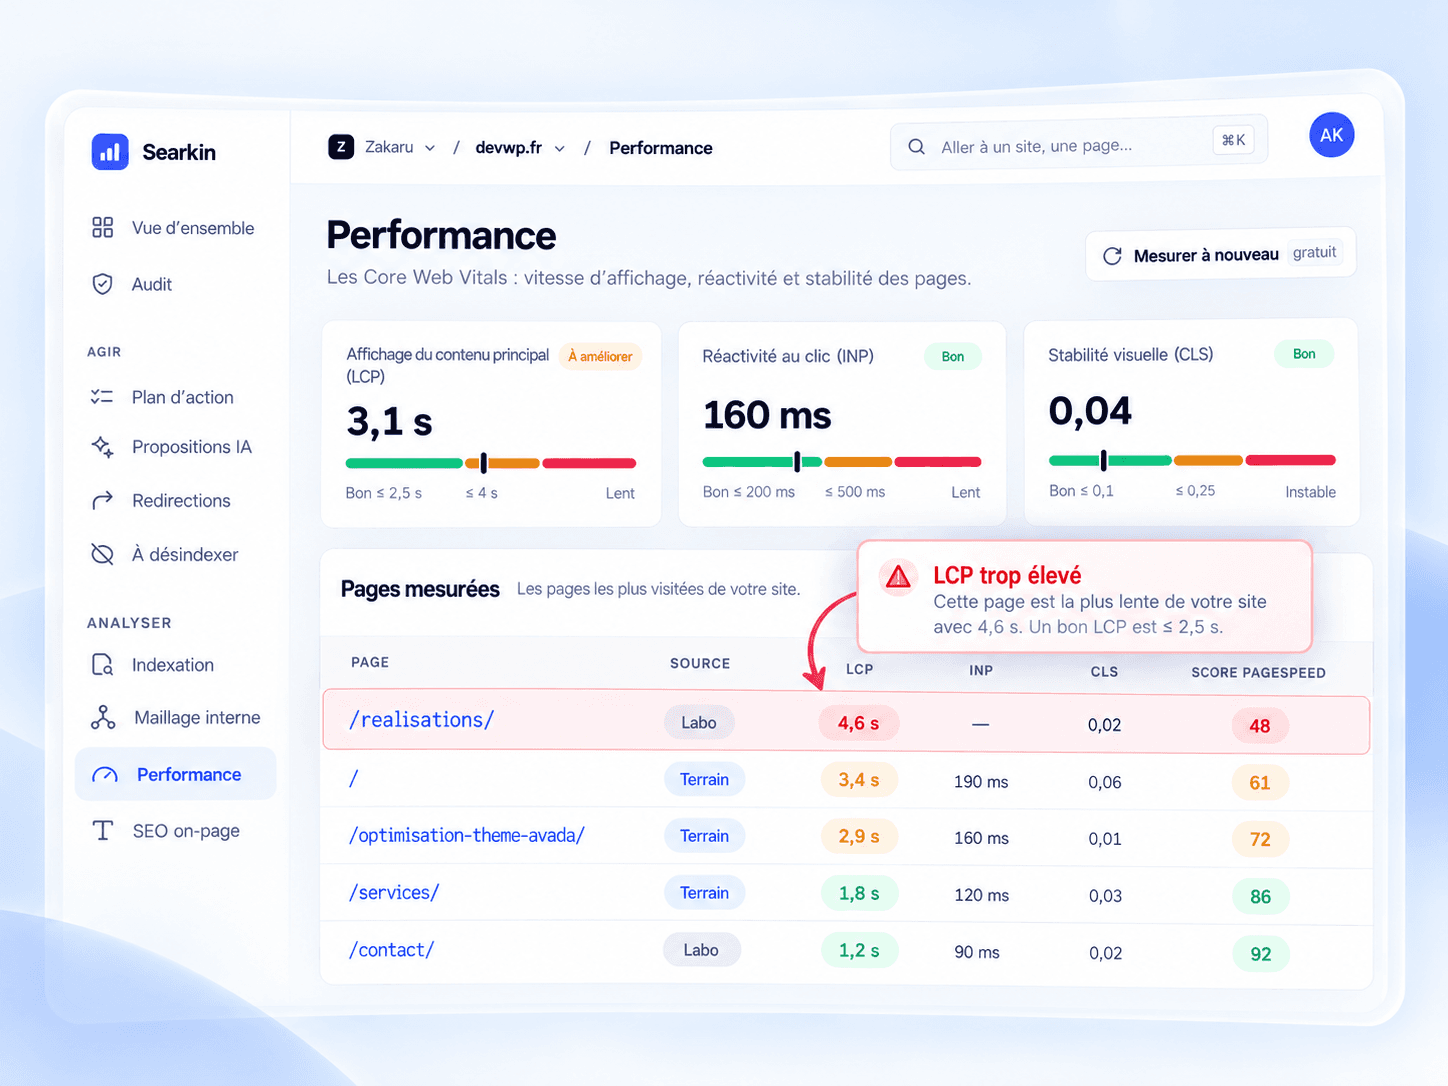Open the / homepage row link
Image resolution: width=1448 pixels, height=1086 pixels.
point(353,779)
